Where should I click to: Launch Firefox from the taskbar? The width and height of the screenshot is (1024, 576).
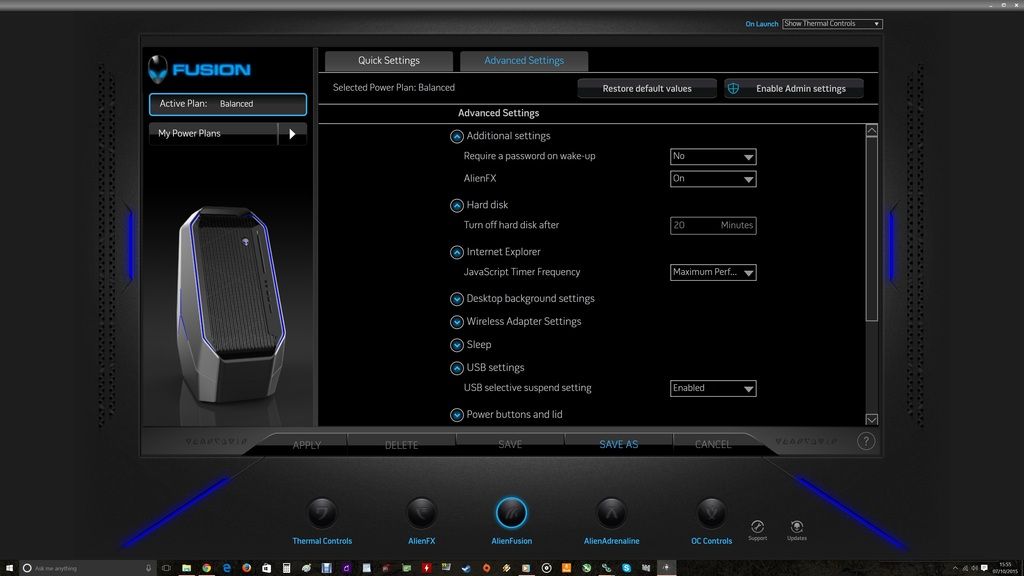pos(246,568)
